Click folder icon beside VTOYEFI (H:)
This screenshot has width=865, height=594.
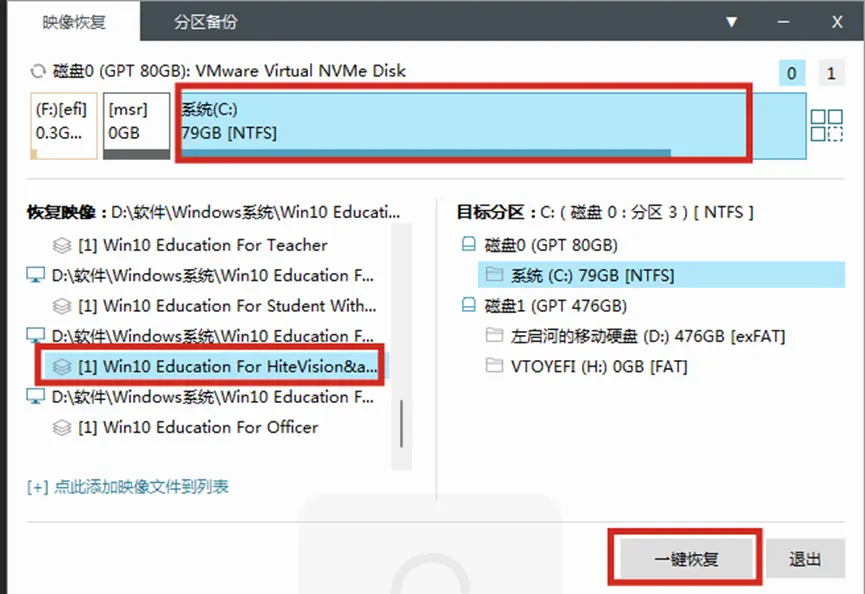[494, 365]
